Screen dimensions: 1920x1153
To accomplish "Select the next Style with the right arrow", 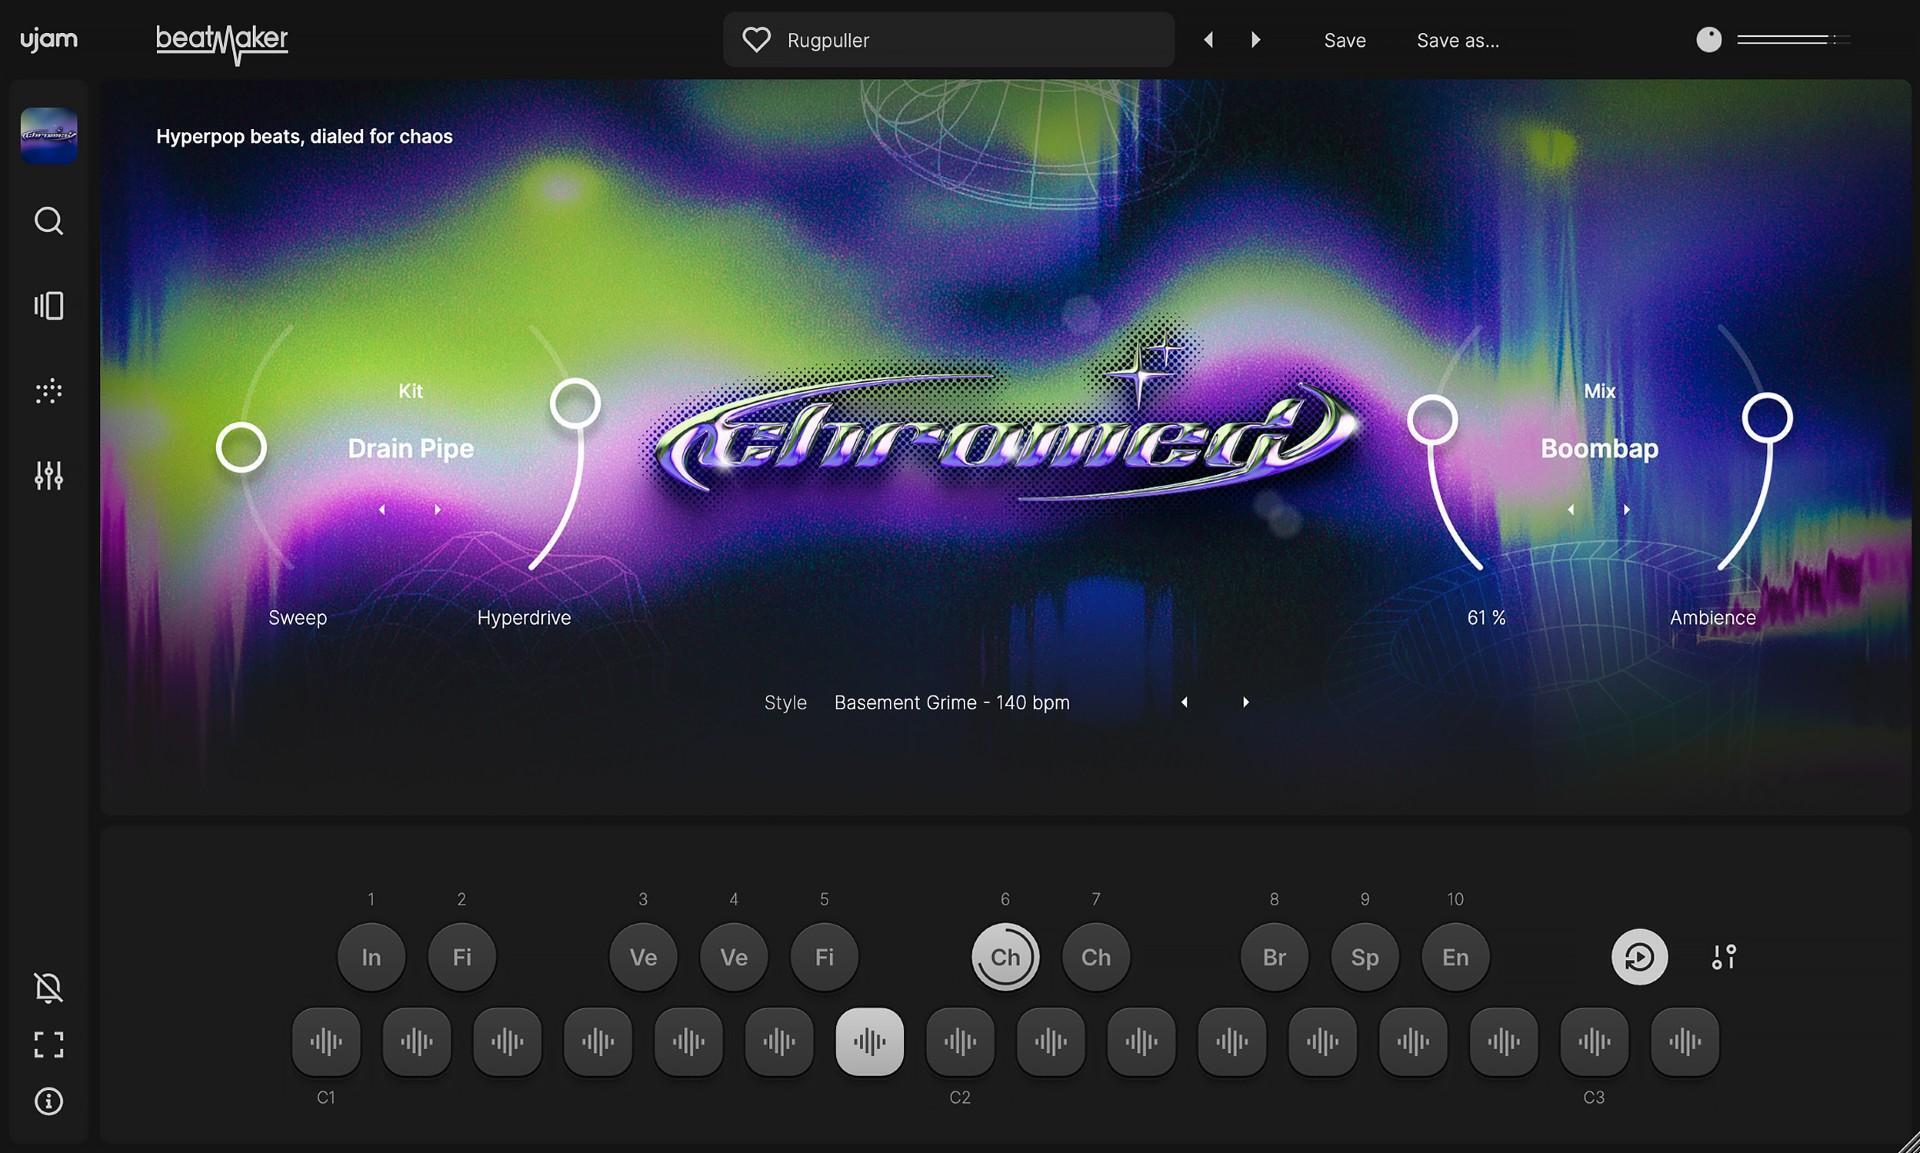I will (x=1245, y=702).
